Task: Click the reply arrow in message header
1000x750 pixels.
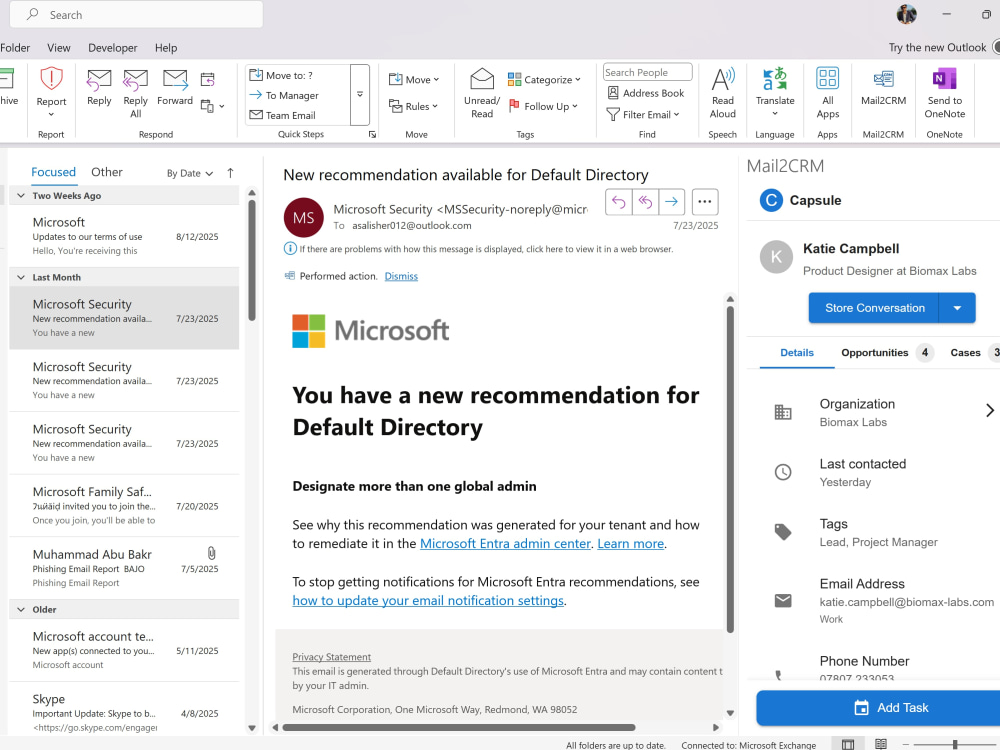Action: [619, 202]
